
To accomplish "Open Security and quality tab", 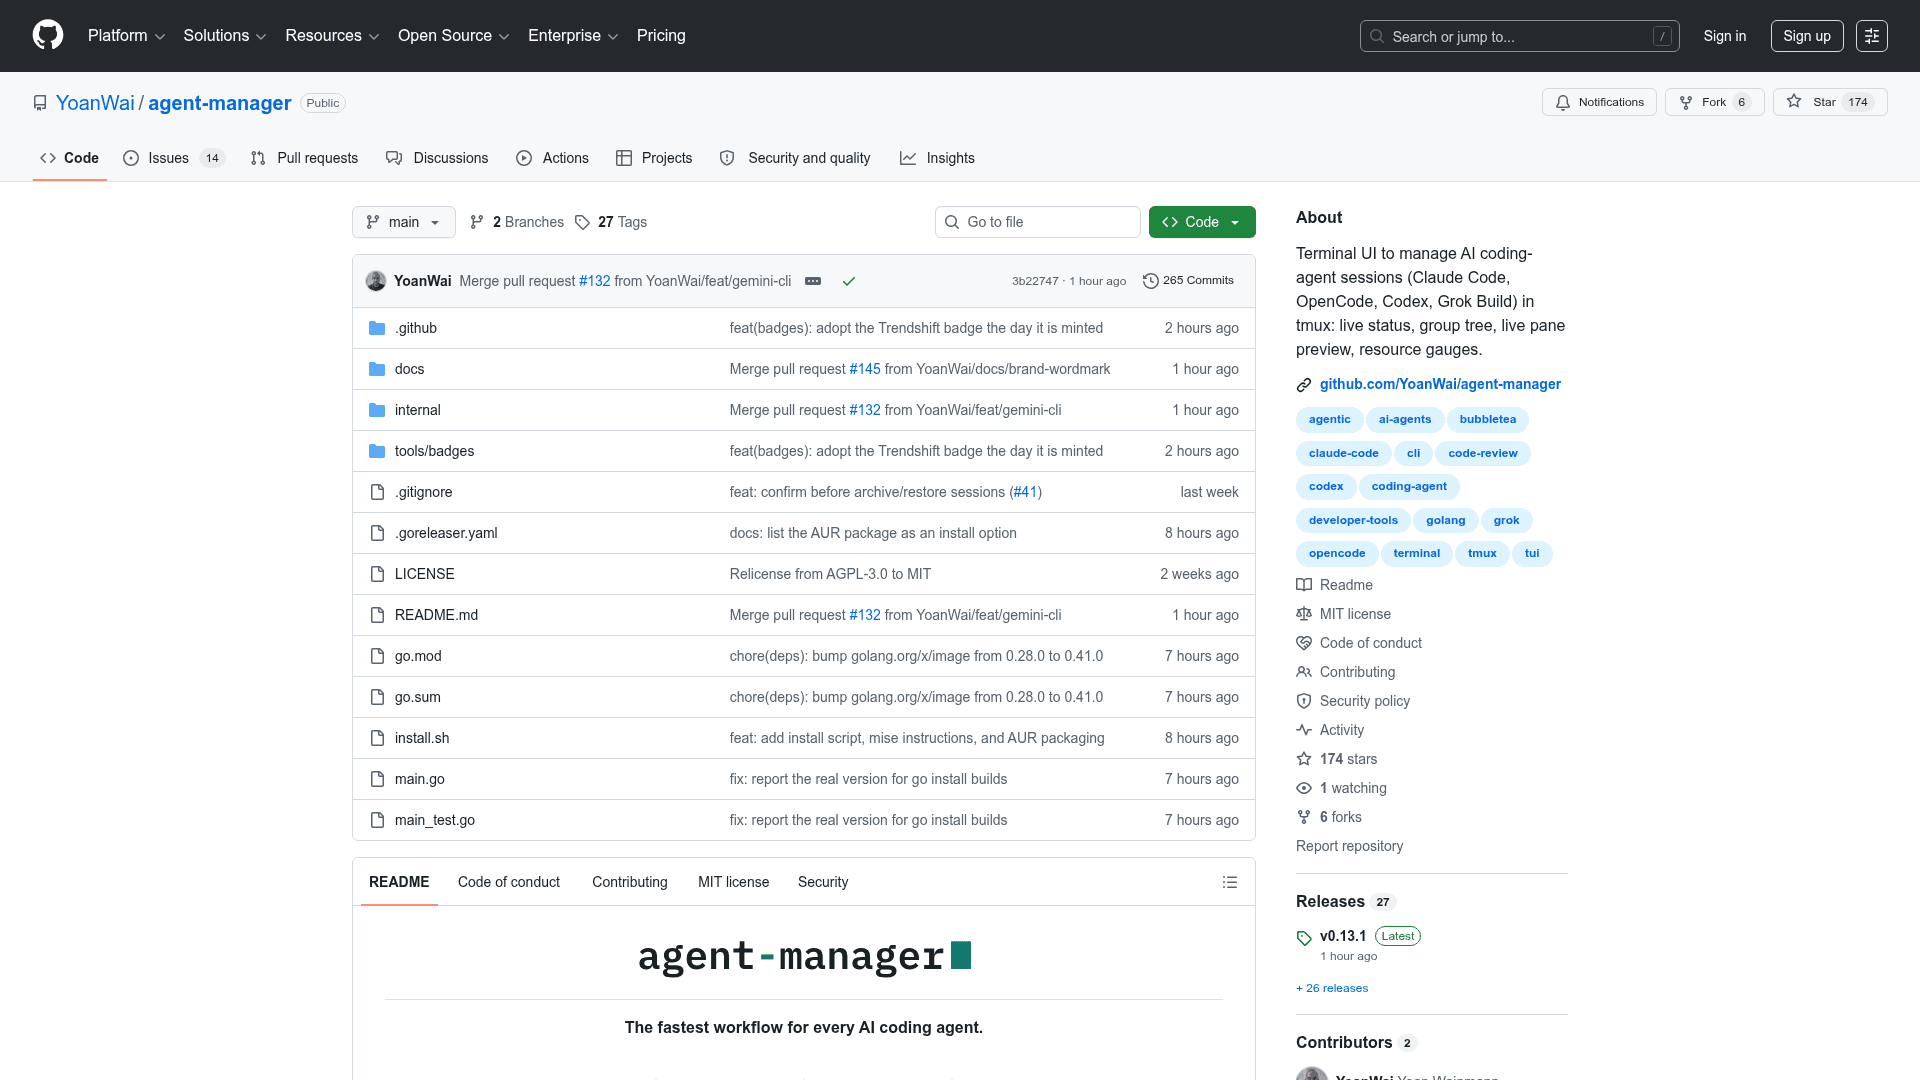I will (x=795, y=158).
